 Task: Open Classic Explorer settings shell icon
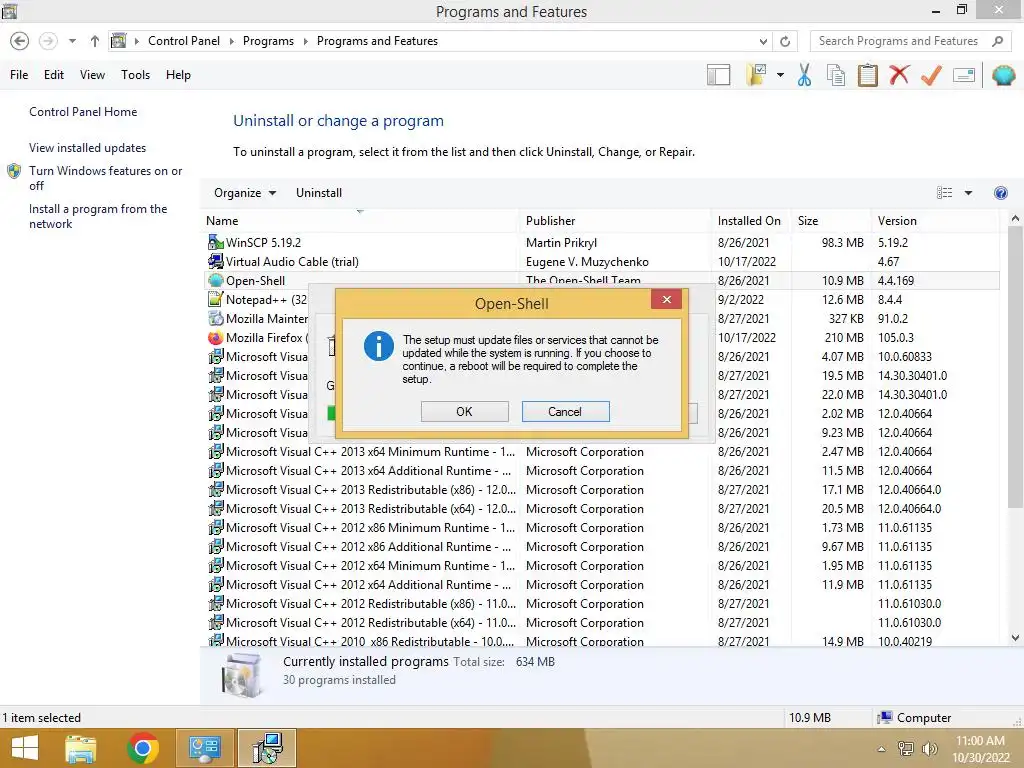1003,75
